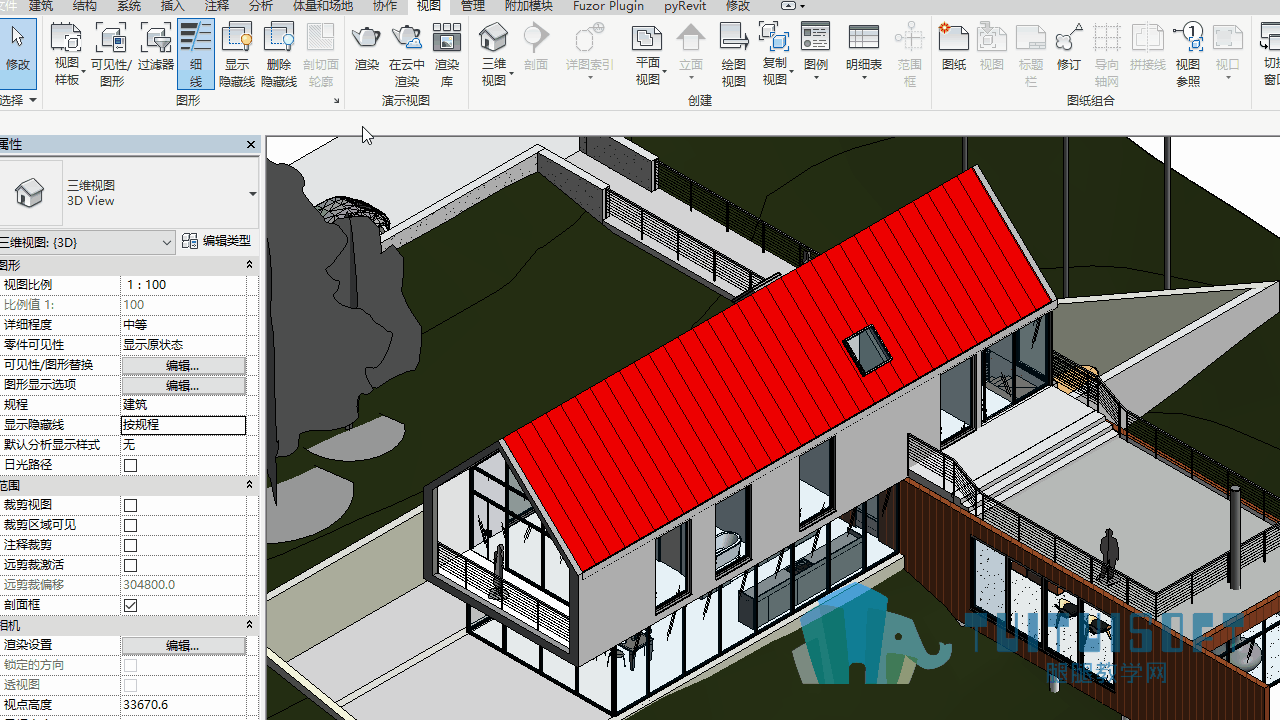Open the 三维视图: {3D} instance dropdown
This screenshot has width=1280, height=720.
coord(167,242)
